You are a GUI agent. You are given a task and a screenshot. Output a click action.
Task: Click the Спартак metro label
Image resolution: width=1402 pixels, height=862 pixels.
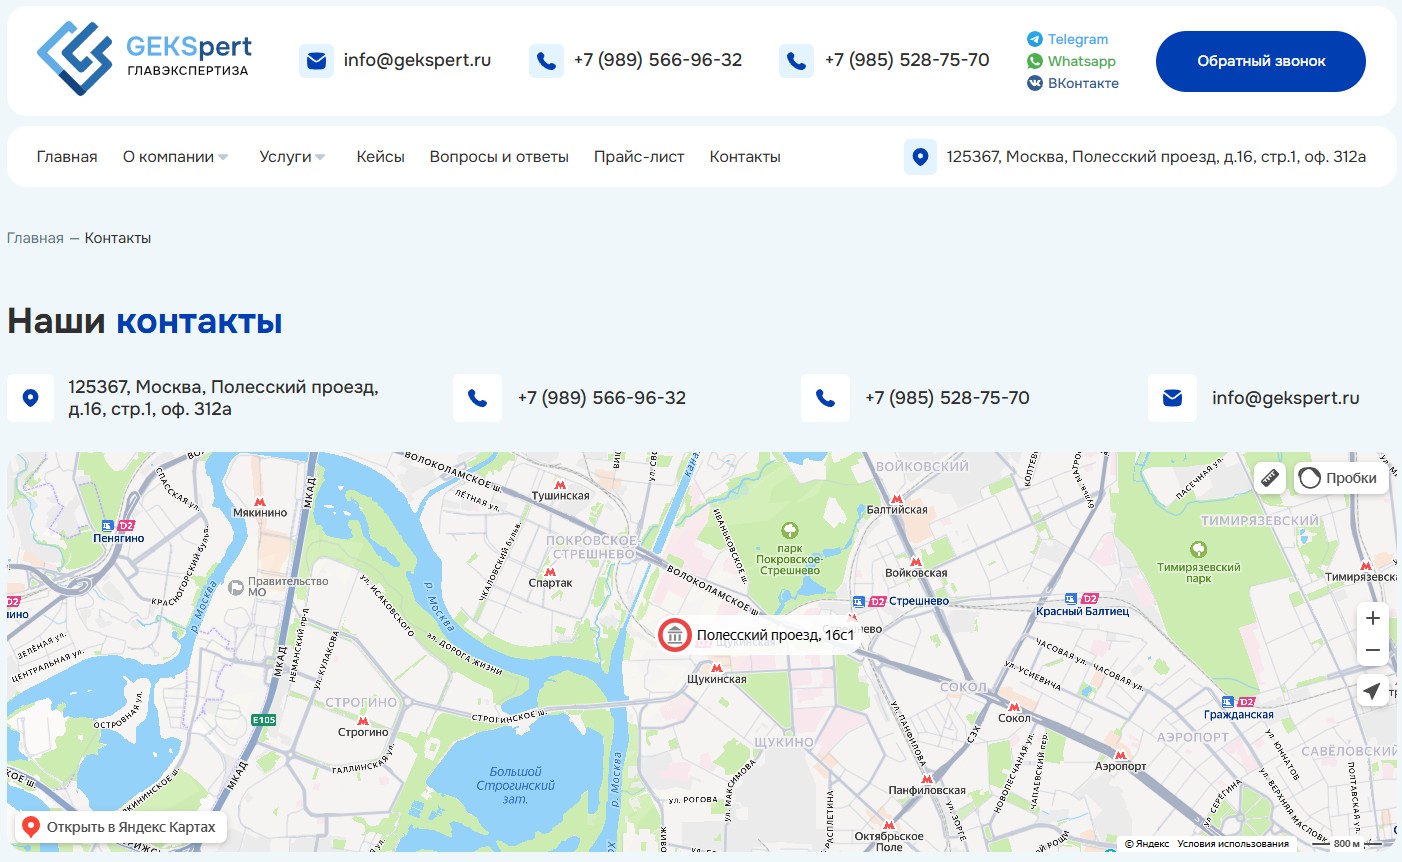point(551,583)
